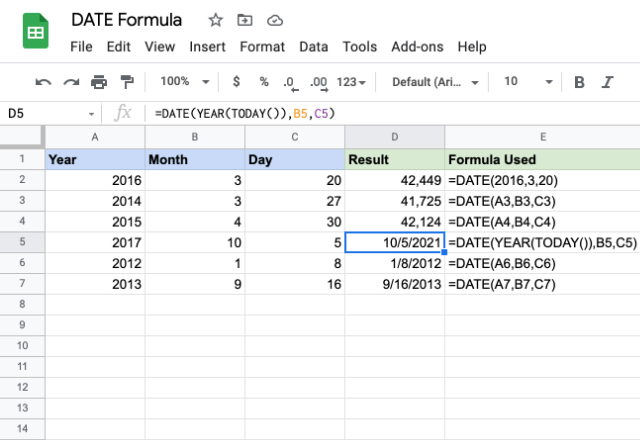Select the cell showing 10/5/2021
Viewport: 640px width, 440px height.
click(x=395, y=242)
